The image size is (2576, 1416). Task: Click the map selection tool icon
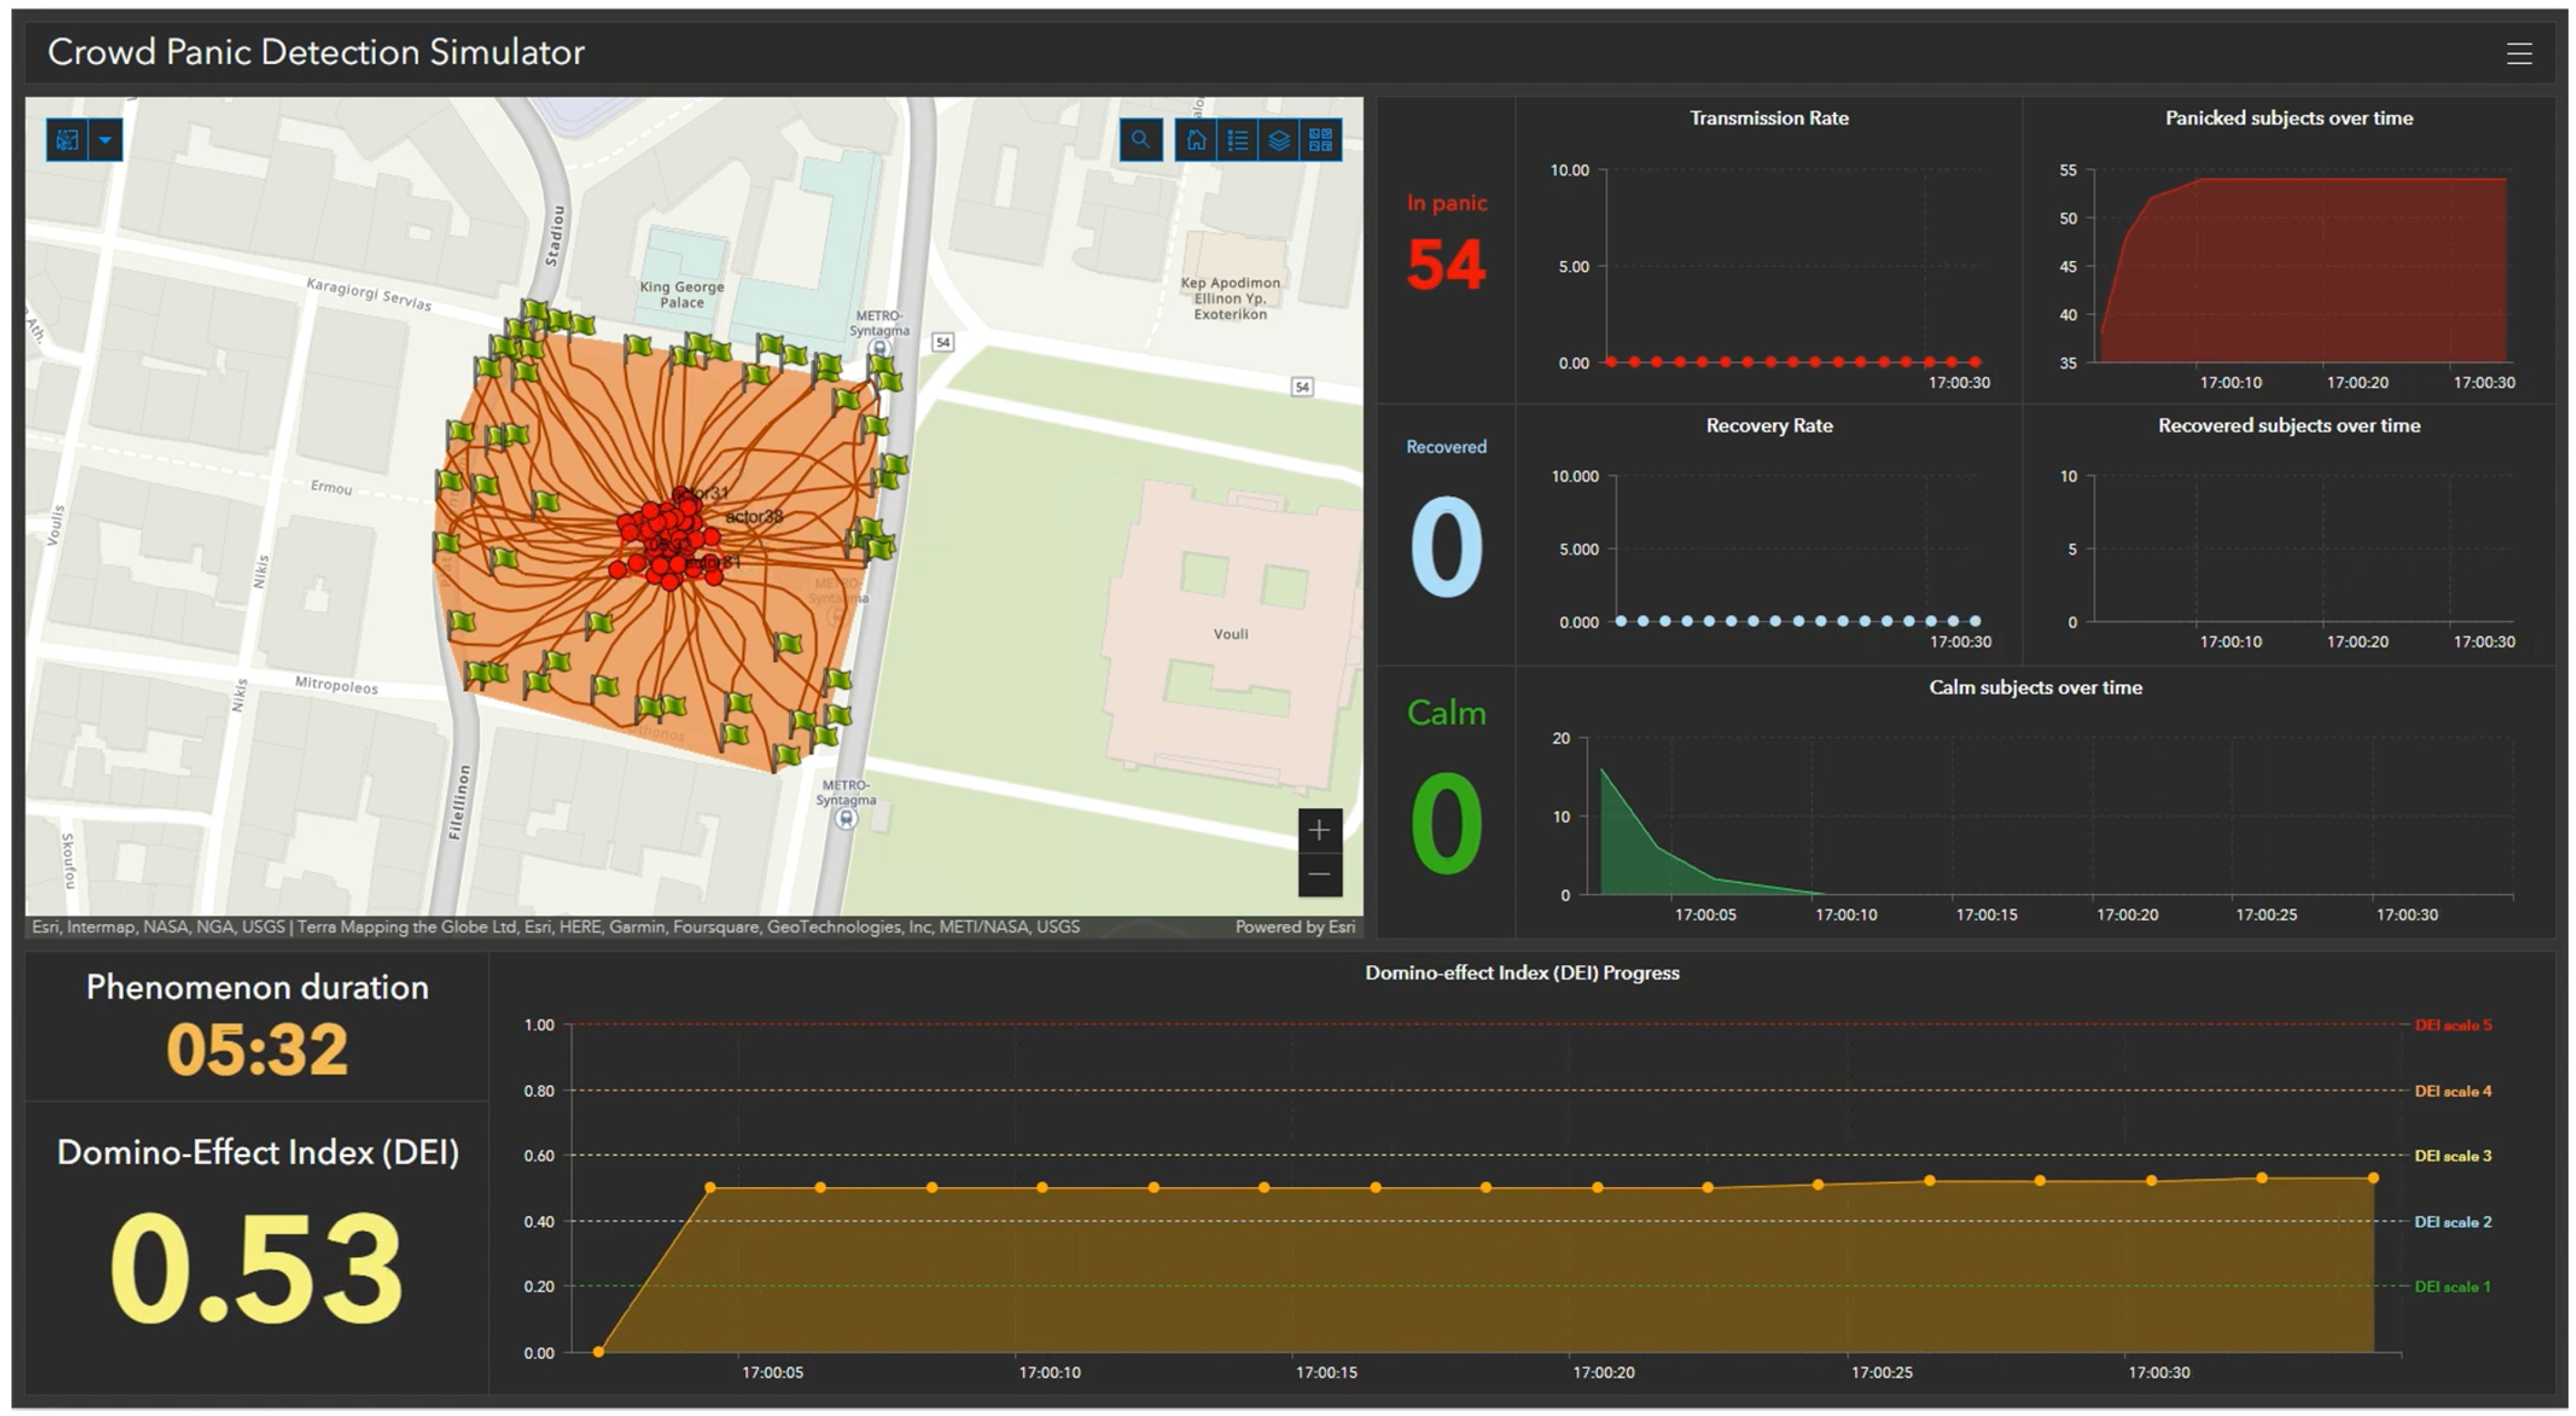click(67, 140)
